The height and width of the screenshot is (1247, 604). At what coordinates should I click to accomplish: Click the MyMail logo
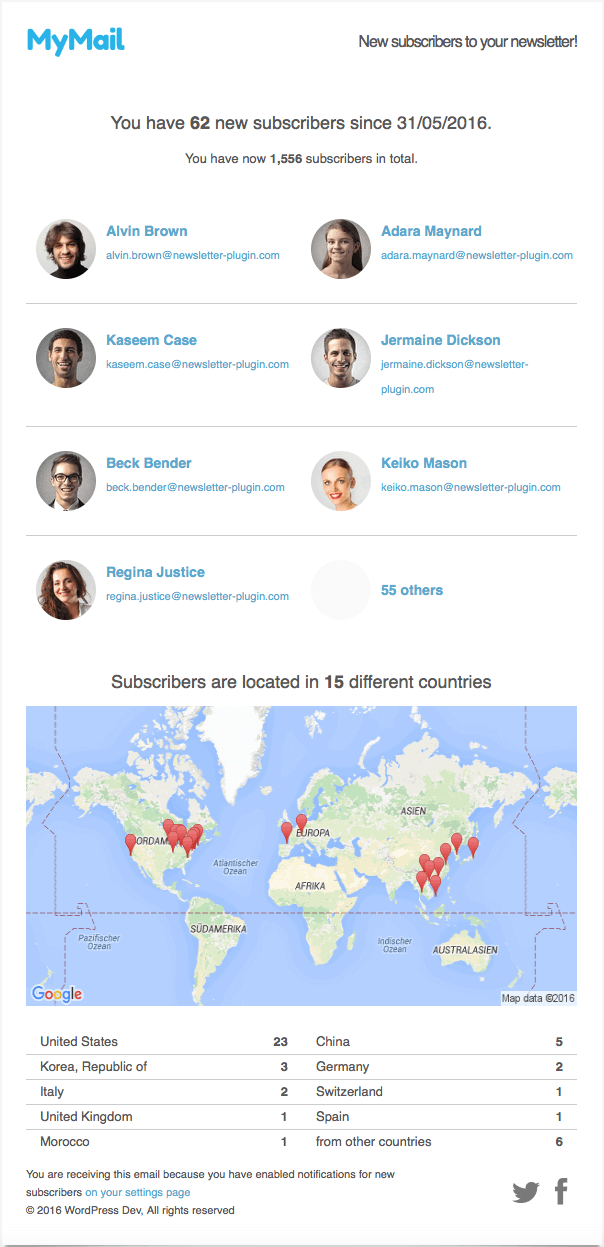tap(76, 40)
